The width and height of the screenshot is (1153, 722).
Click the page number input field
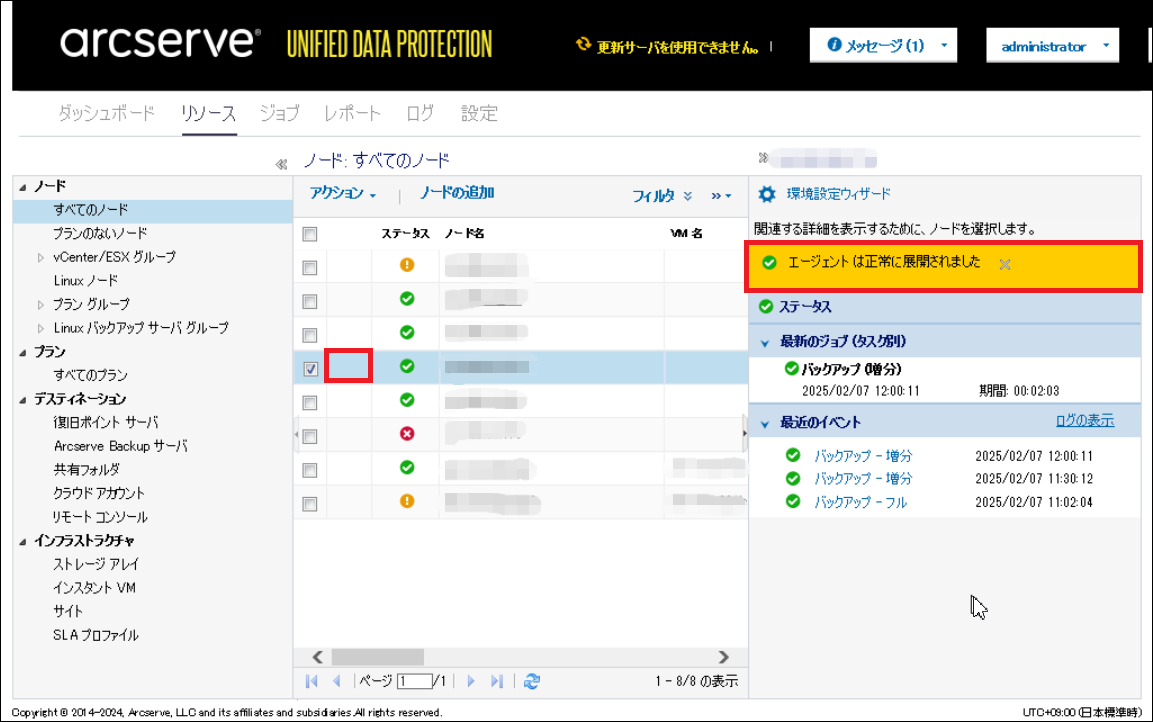(x=415, y=682)
